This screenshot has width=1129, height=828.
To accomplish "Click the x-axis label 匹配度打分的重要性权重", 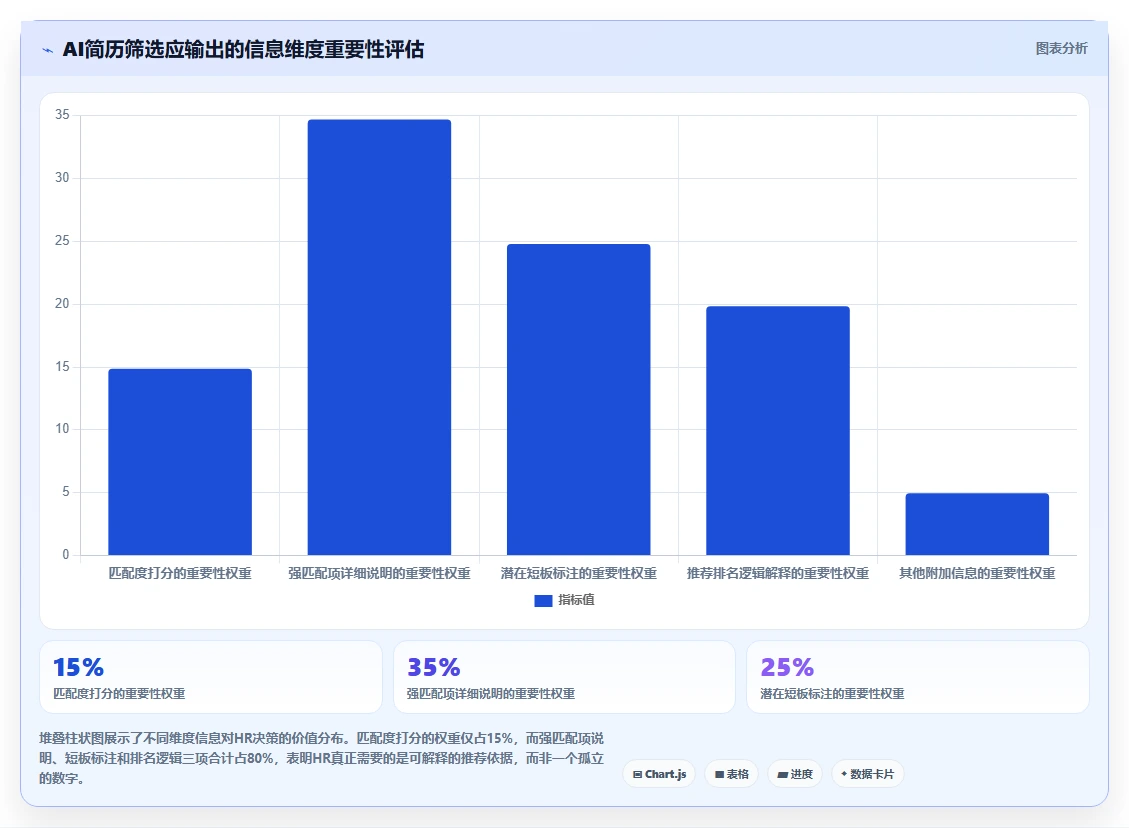I will tap(180, 573).
